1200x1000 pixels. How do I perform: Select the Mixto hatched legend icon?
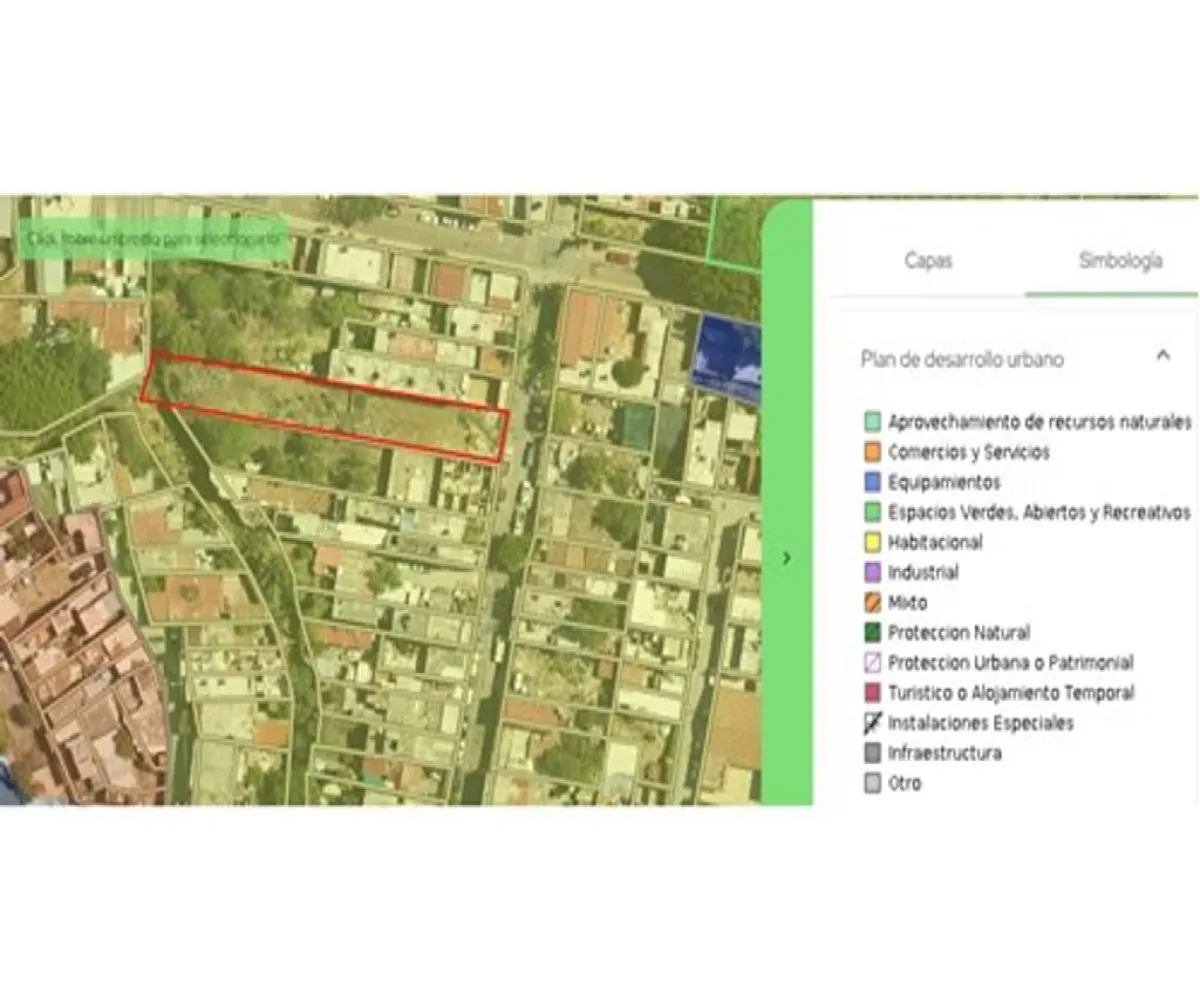pyautogui.click(x=872, y=602)
